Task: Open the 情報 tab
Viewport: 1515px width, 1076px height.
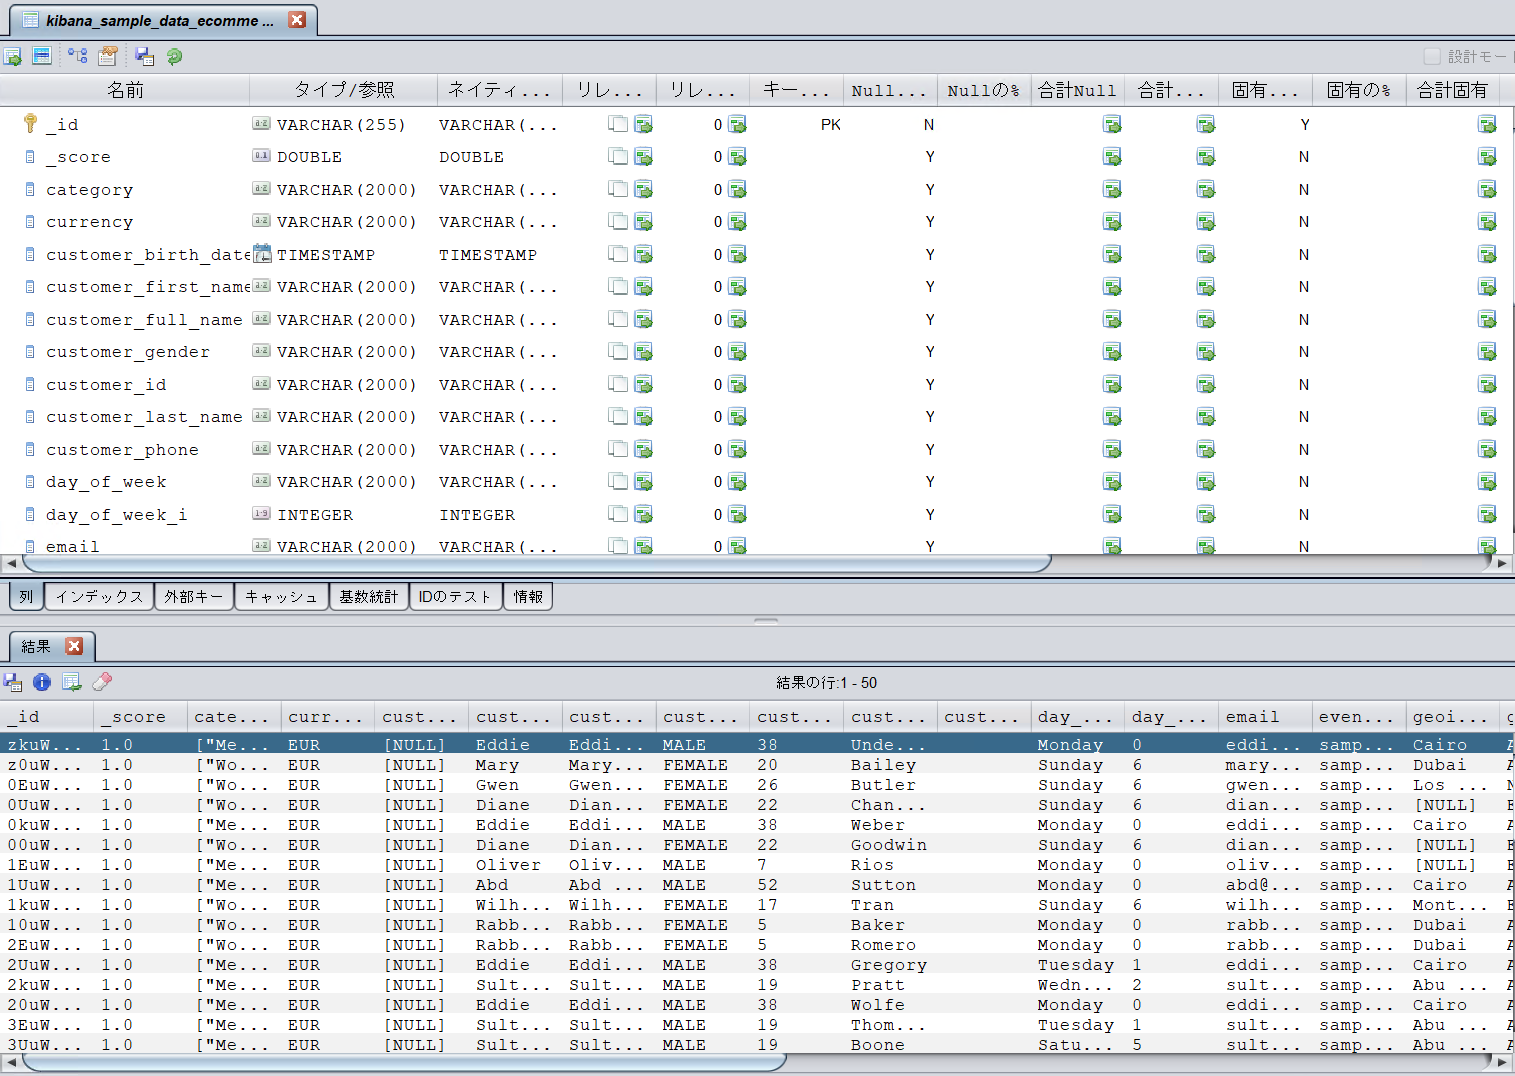Action: pos(528,597)
